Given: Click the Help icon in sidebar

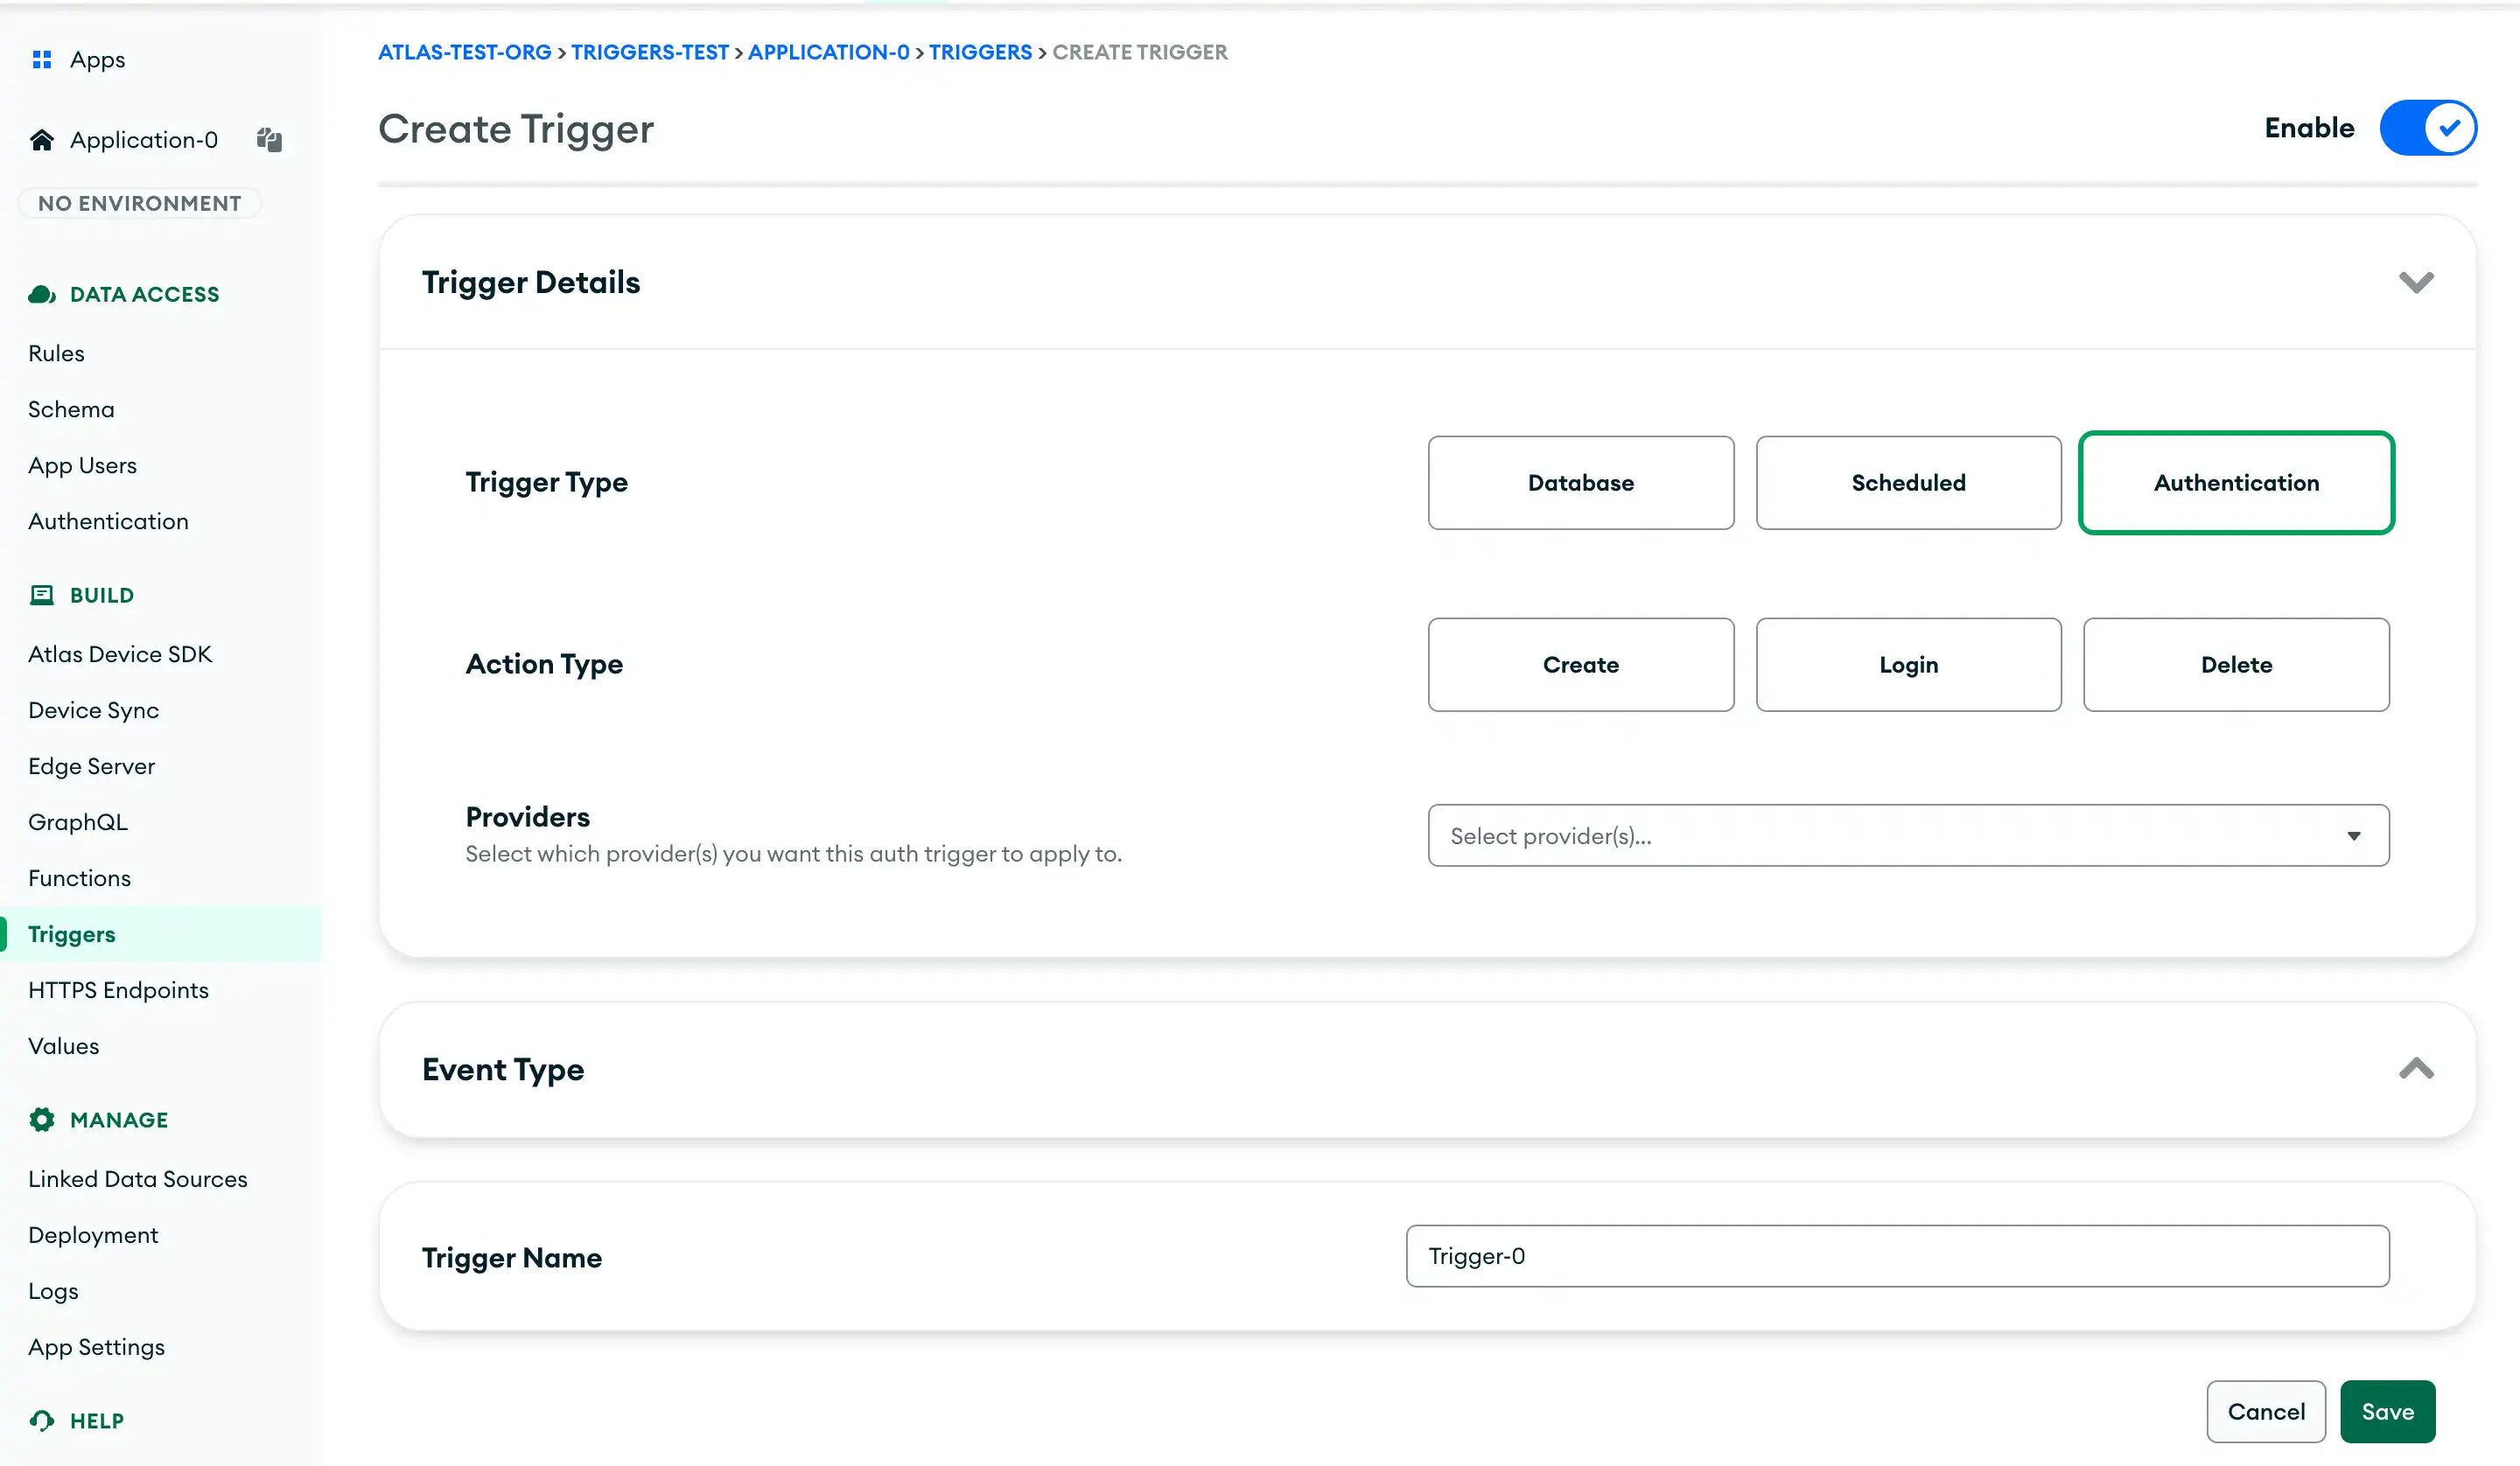Looking at the screenshot, I should [42, 1419].
